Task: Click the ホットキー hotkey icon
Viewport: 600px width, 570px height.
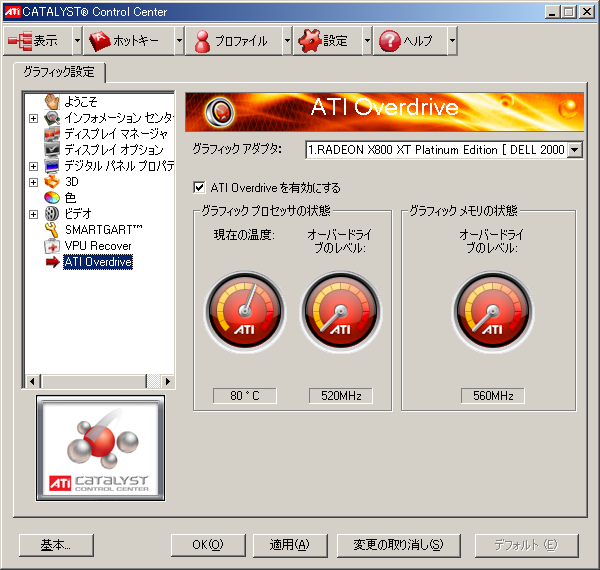Action: [99, 41]
